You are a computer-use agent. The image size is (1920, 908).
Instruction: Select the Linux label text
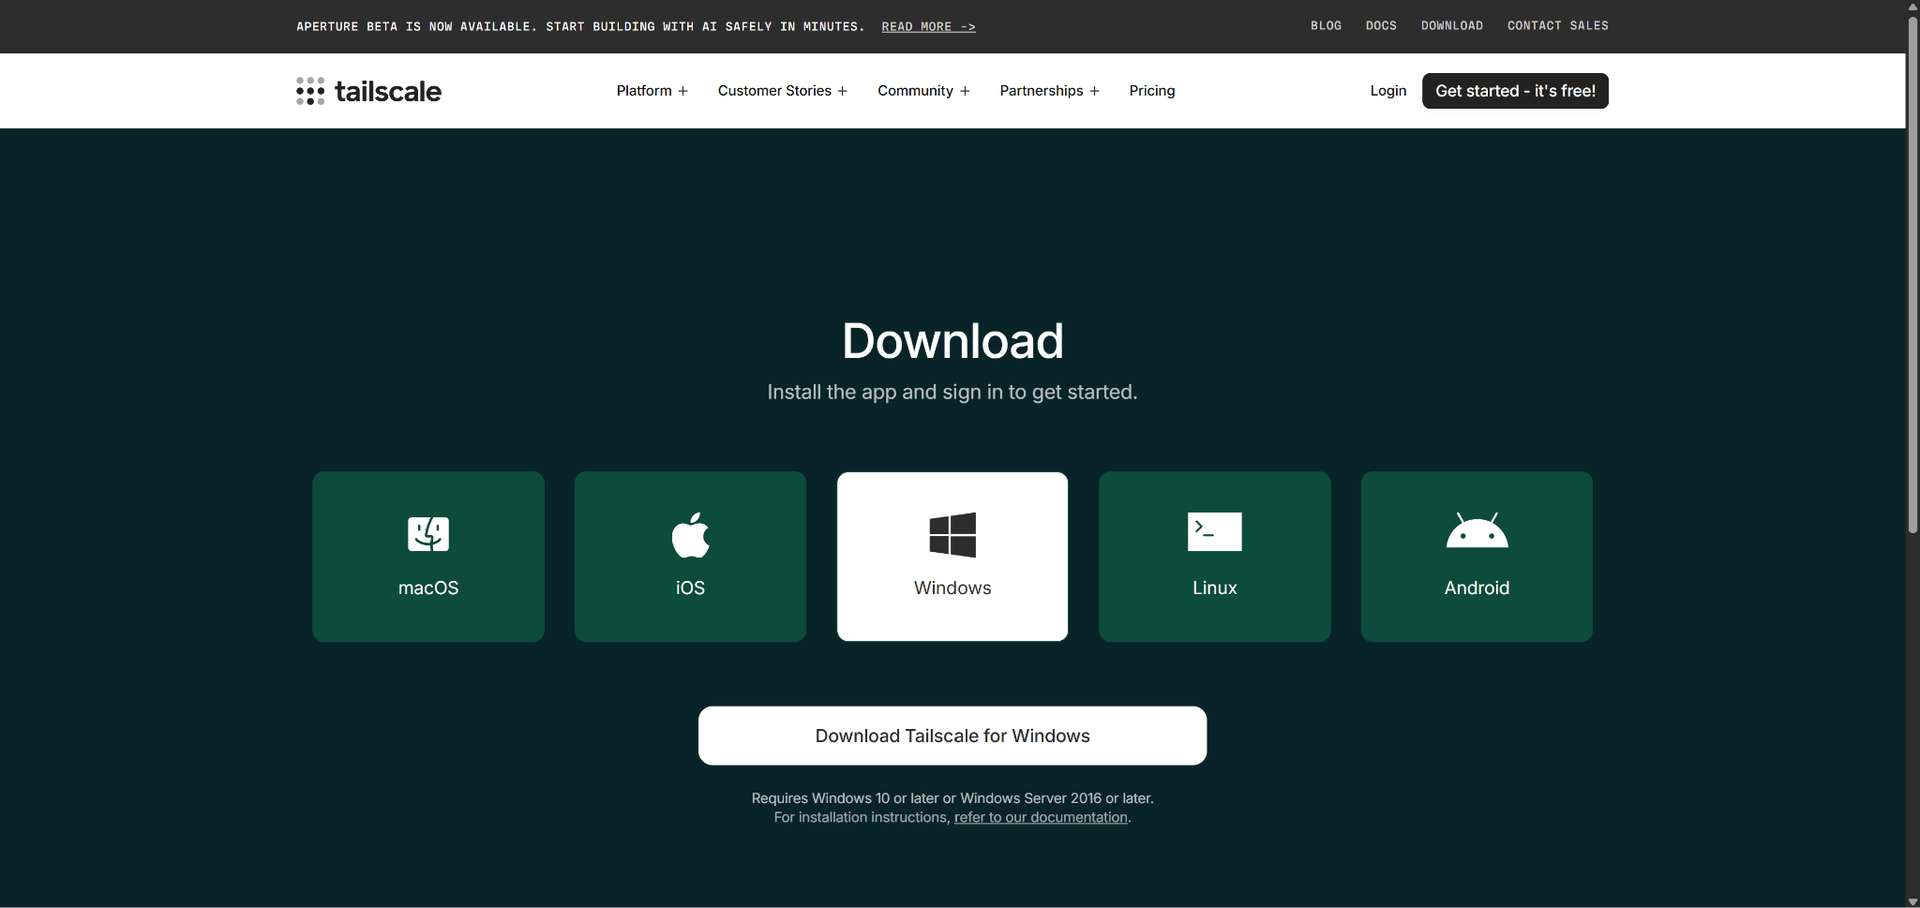tap(1214, 588)
